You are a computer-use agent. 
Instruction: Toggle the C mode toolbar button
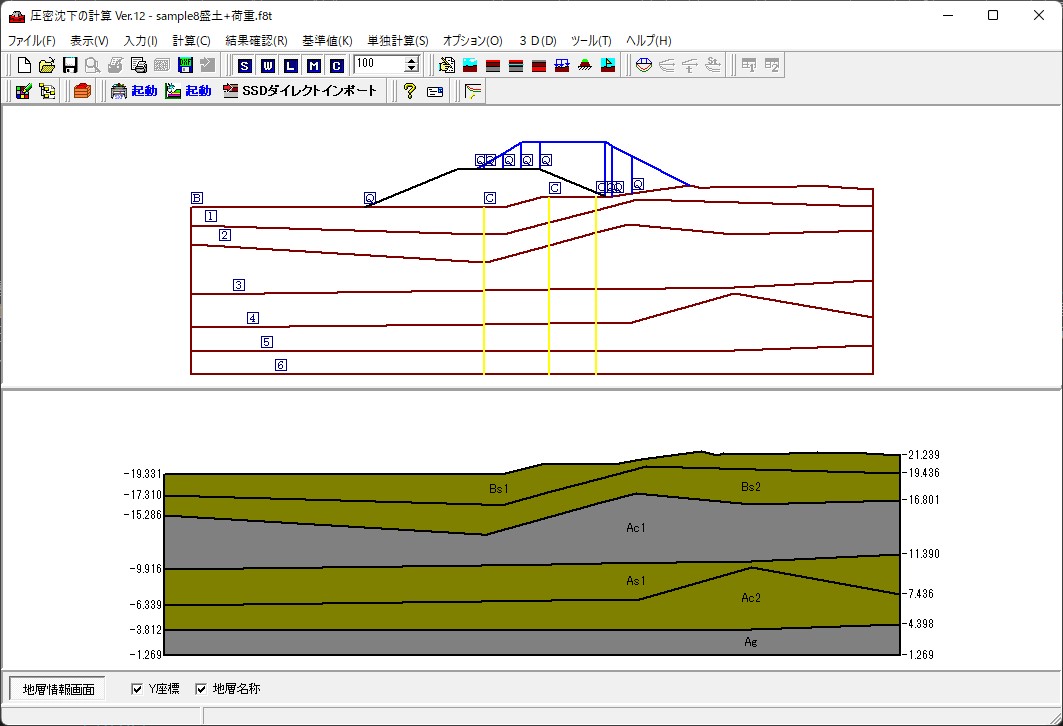pyautogui.click(x=336, y=65)
